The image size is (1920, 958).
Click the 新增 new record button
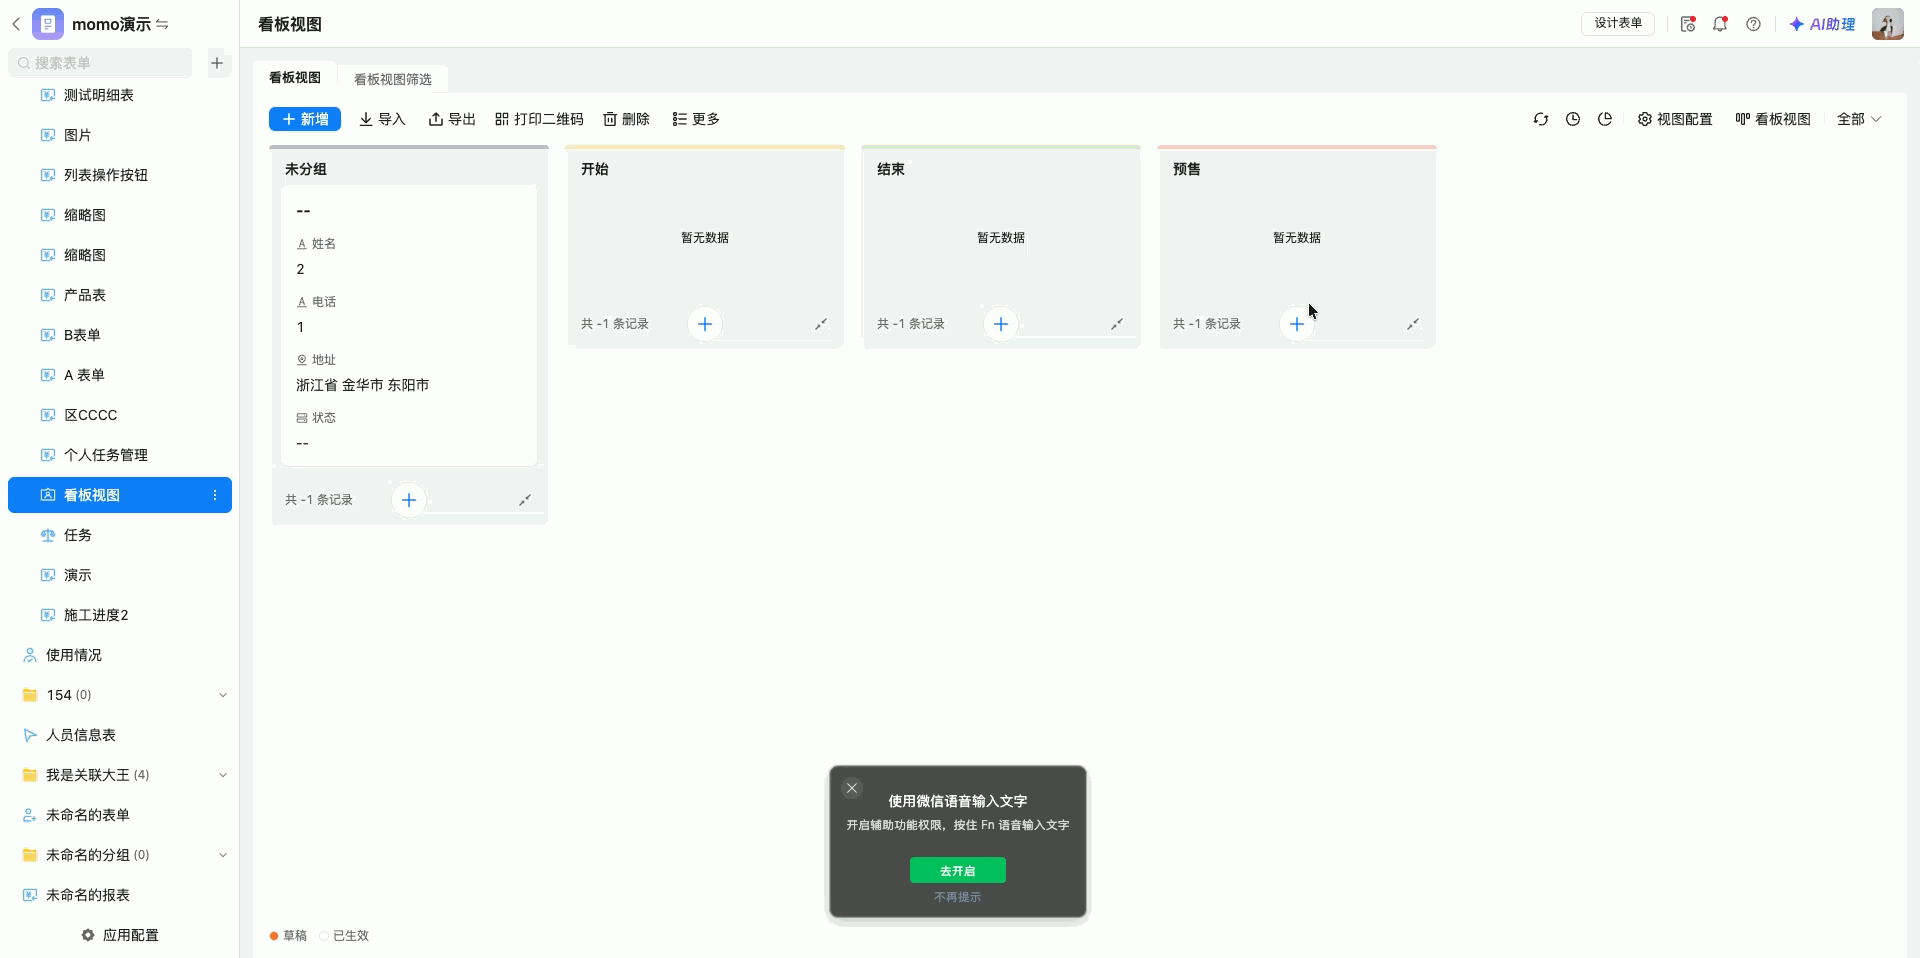[305, 119]
